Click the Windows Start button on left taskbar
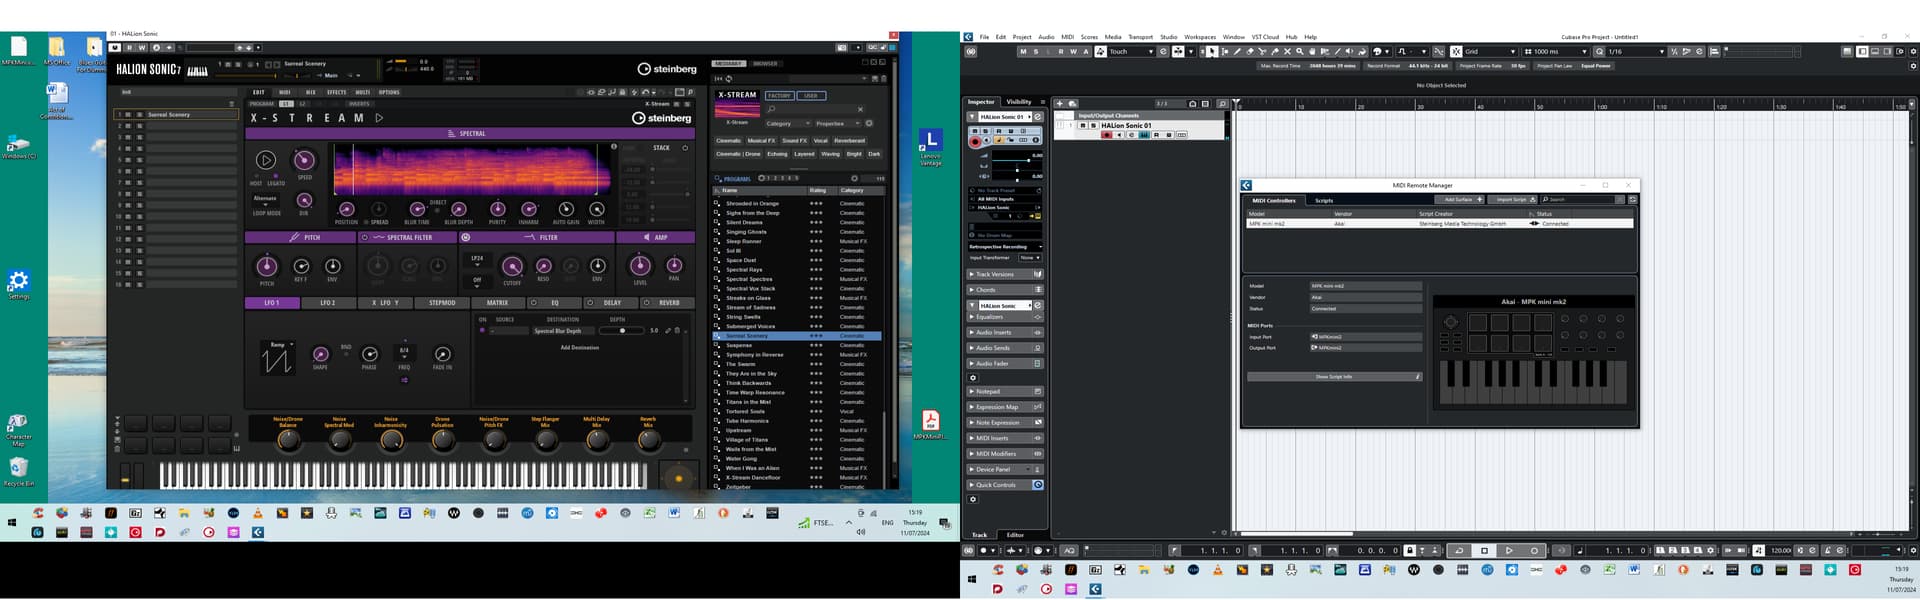The height and width of the screenshot is (600, 1920). click(12, 523)
